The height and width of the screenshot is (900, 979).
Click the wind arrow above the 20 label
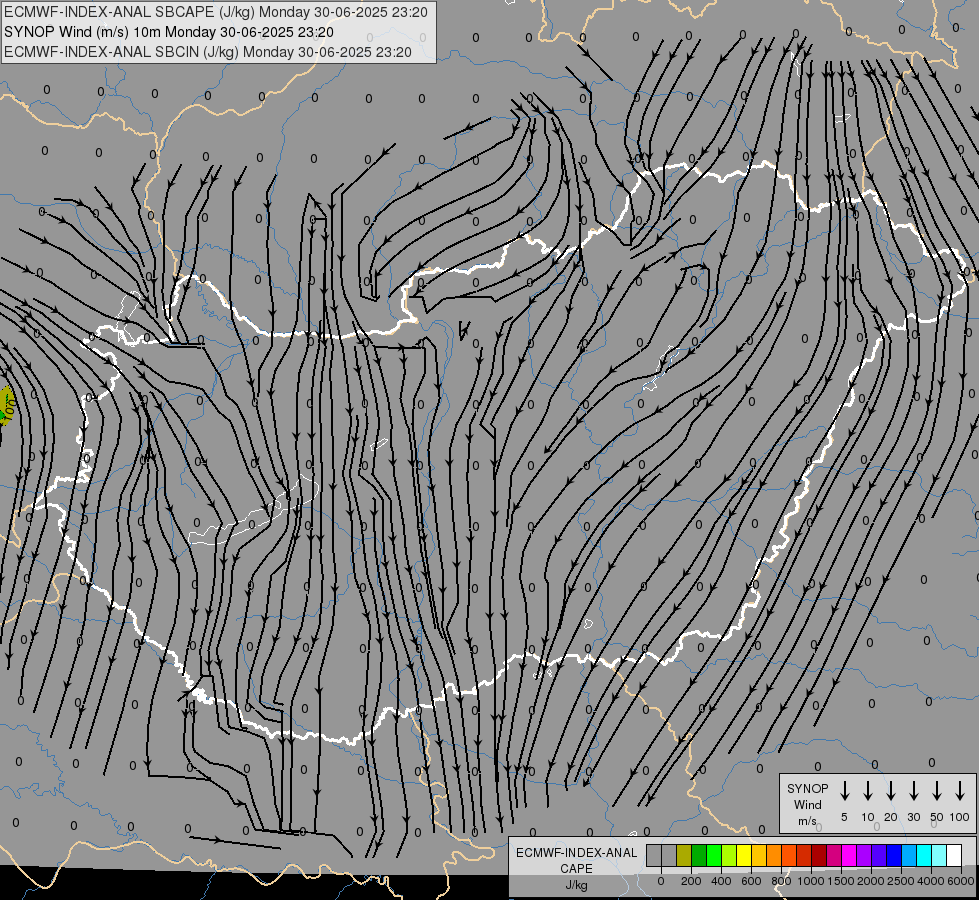tap(891, 790)
